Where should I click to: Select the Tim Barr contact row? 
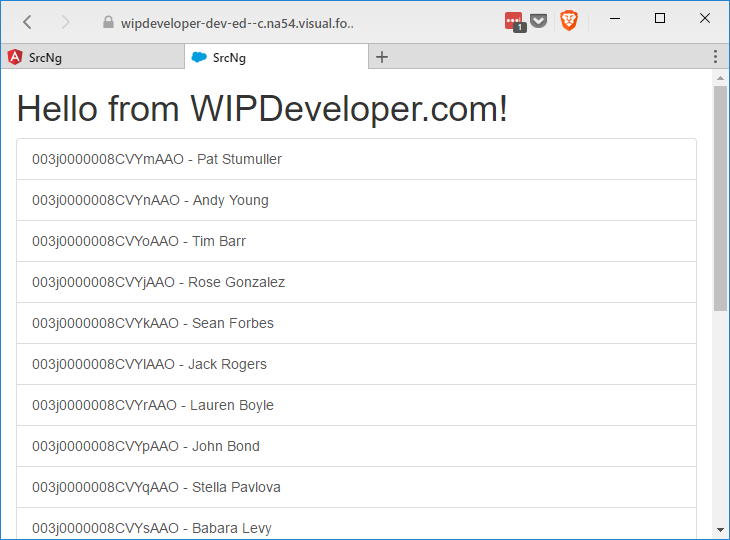[357, 241]
